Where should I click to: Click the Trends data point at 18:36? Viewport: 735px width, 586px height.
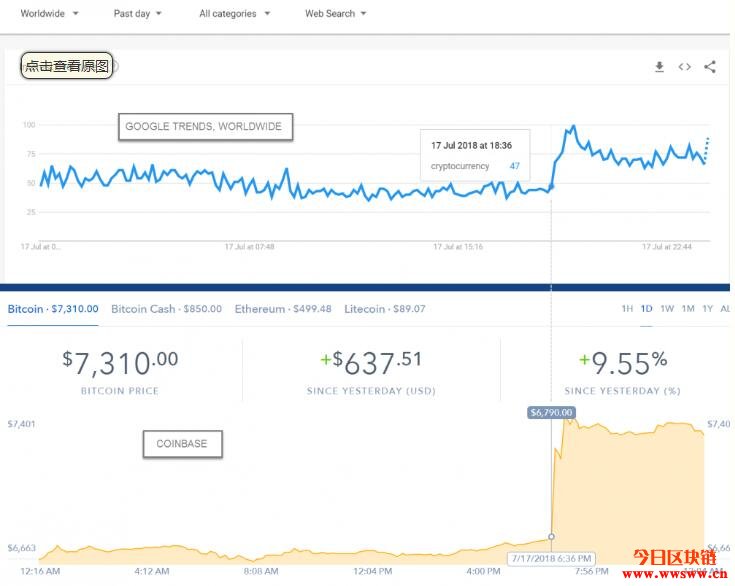pos(551,187)
